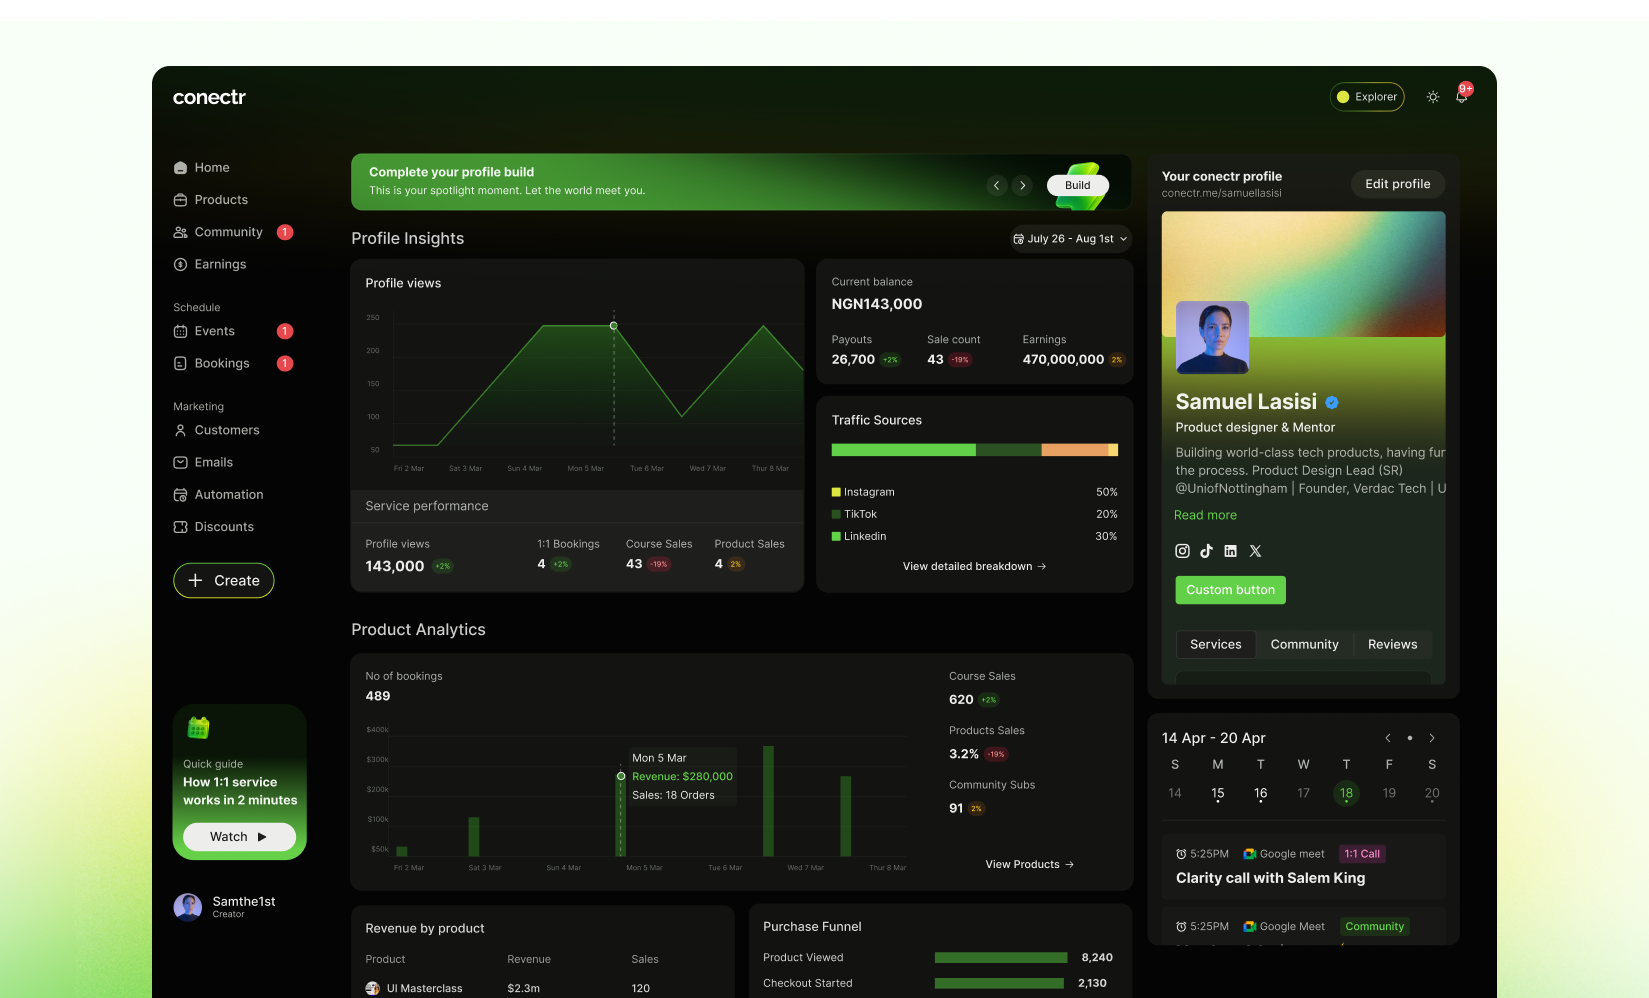Select date 18 in the calendar
Screen dimensions: 1649x998
(x=1346, y=793)
